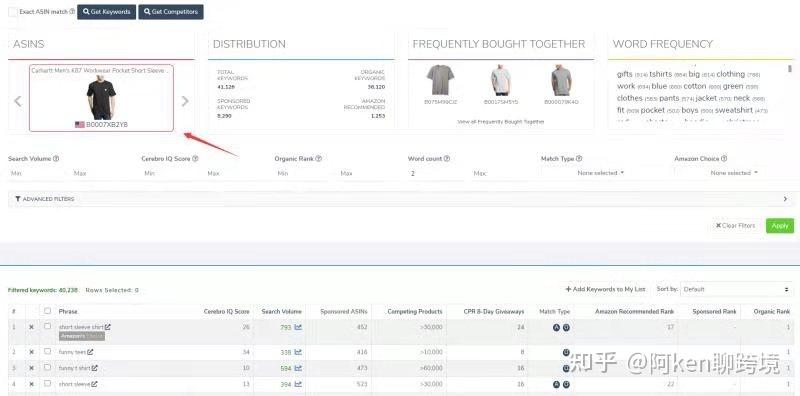
Task: Show next ASIN with the right arrow
Action: (x=185, y=101)
